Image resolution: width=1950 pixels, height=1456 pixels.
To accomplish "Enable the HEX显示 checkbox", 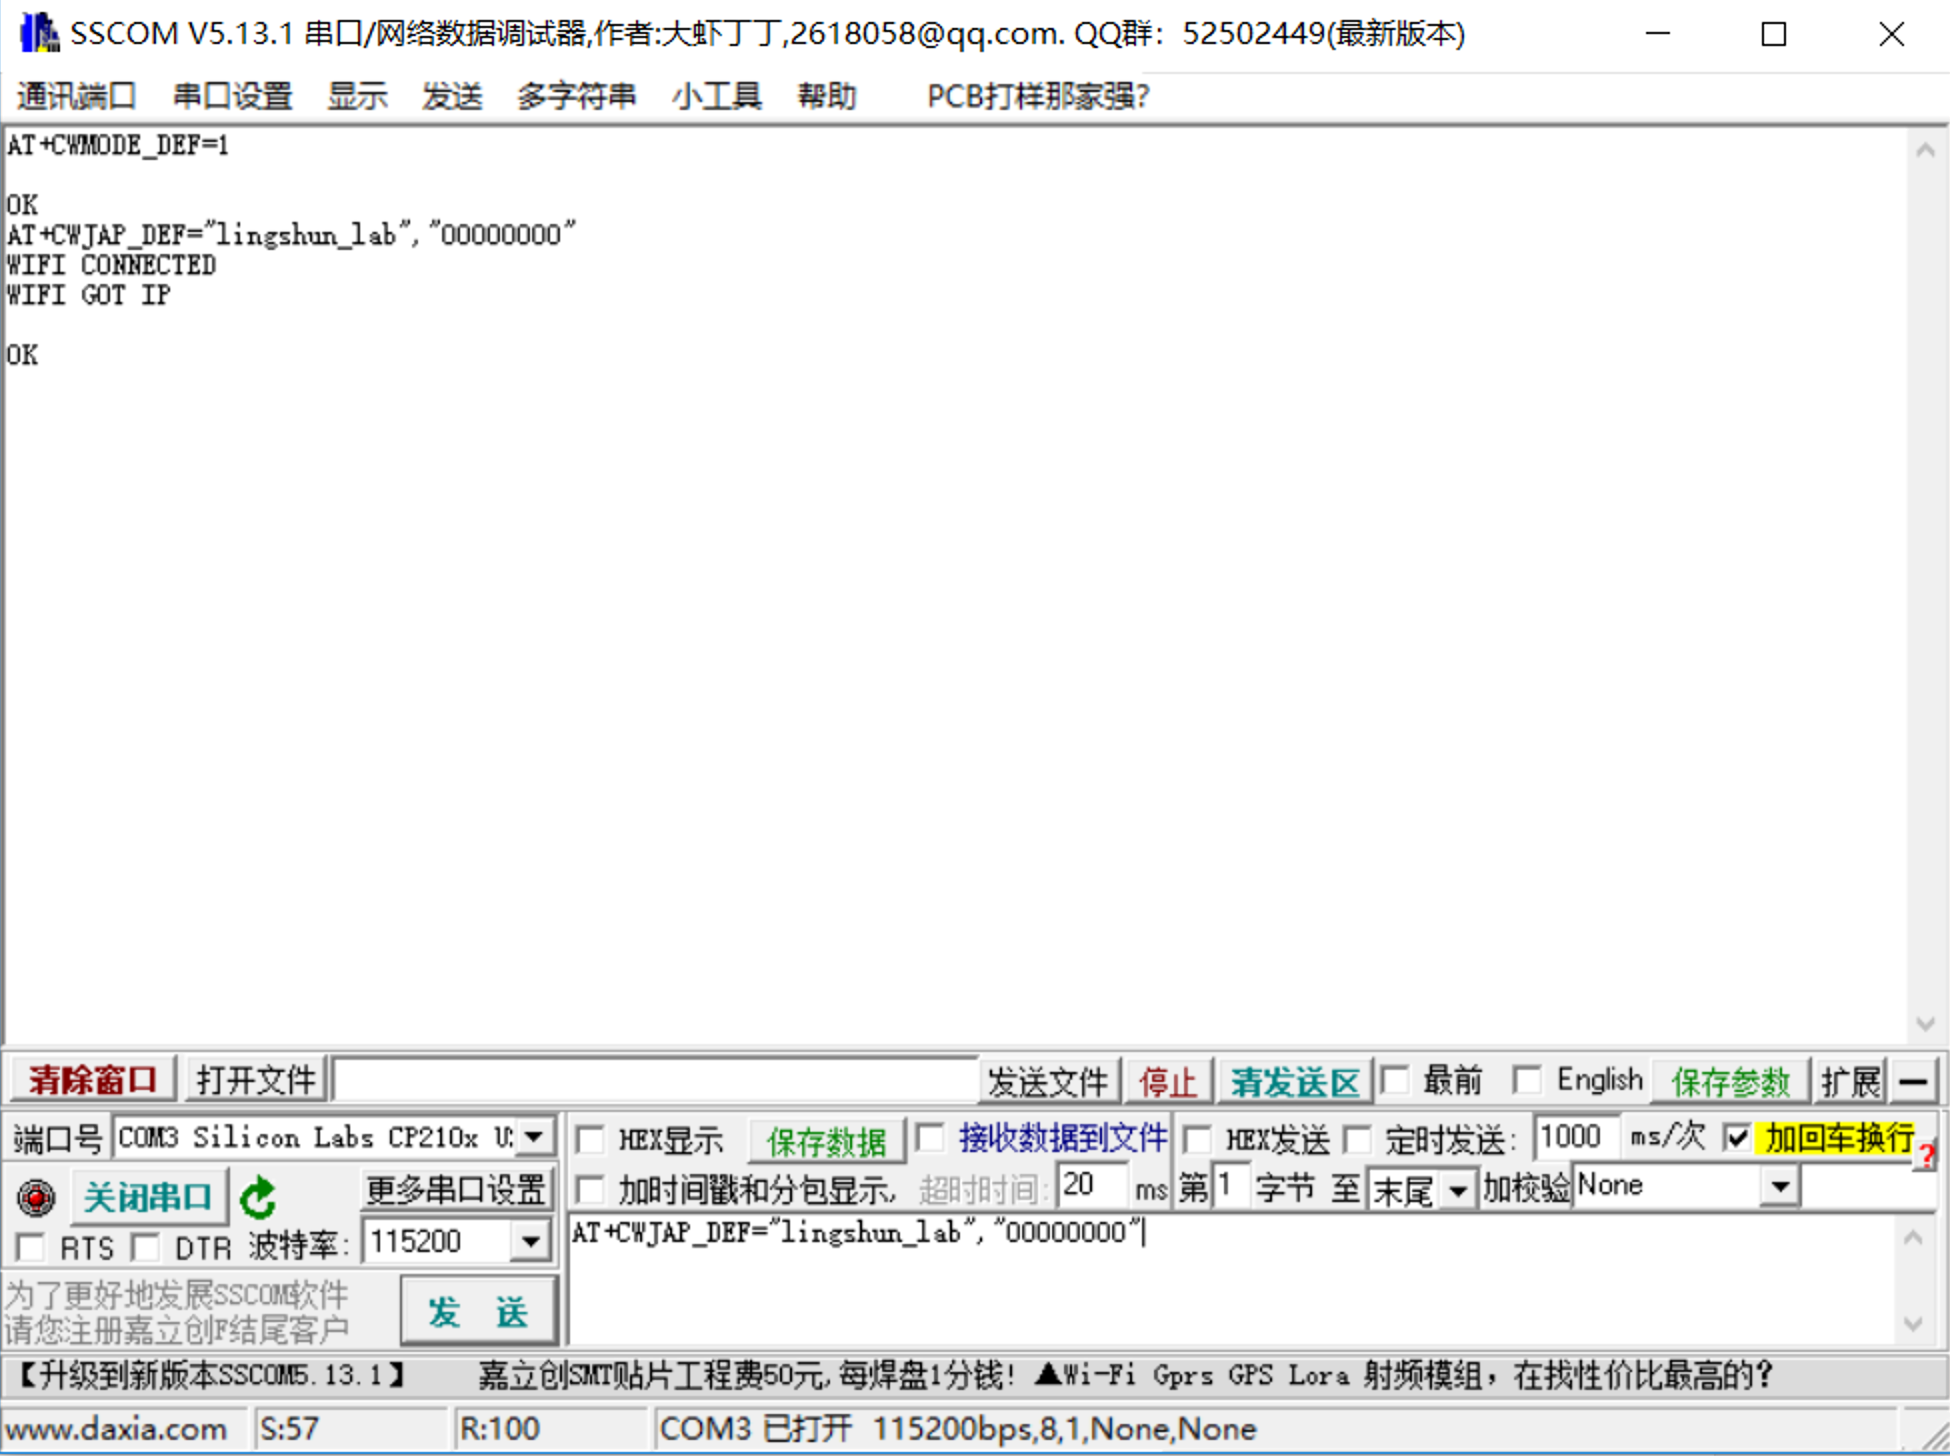I will [591, 1139].
